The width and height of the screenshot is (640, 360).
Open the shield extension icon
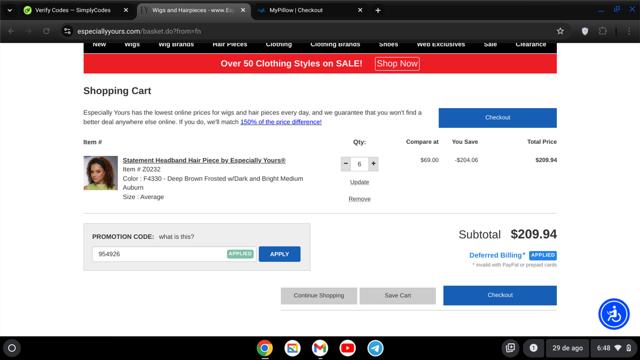[585, 31]
